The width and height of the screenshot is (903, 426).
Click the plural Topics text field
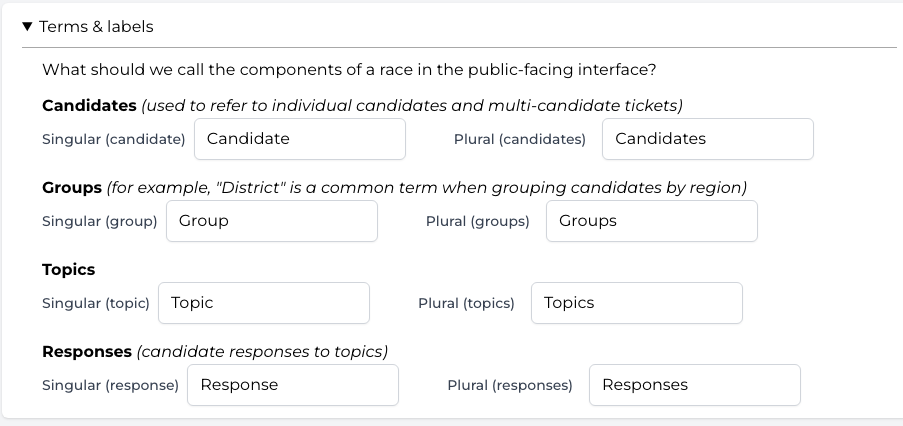[x=636, y=303]
